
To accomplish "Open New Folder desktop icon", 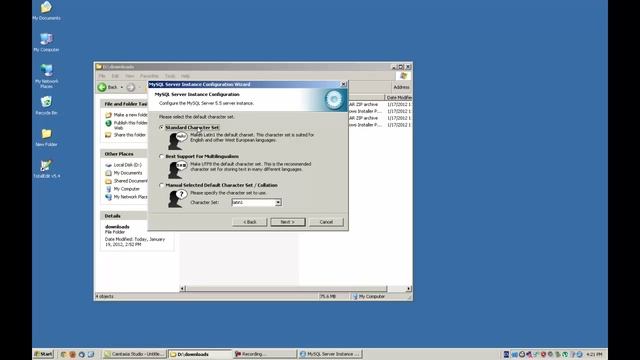I will (46, 137).
